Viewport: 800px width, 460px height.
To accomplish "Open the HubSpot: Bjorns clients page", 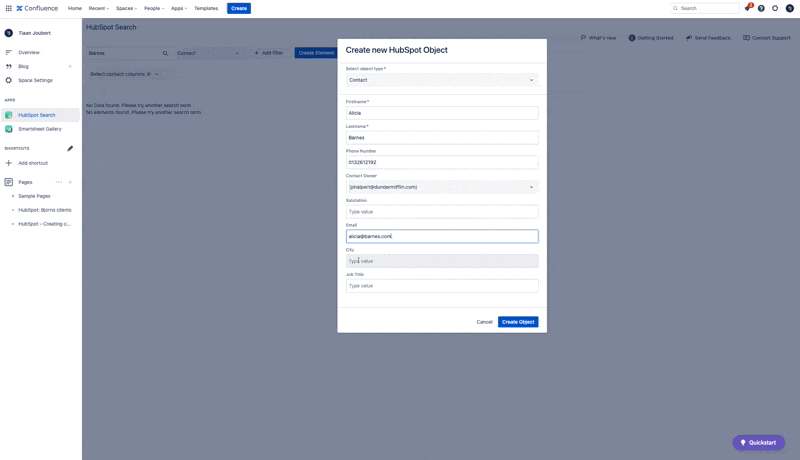I will 45,210.
